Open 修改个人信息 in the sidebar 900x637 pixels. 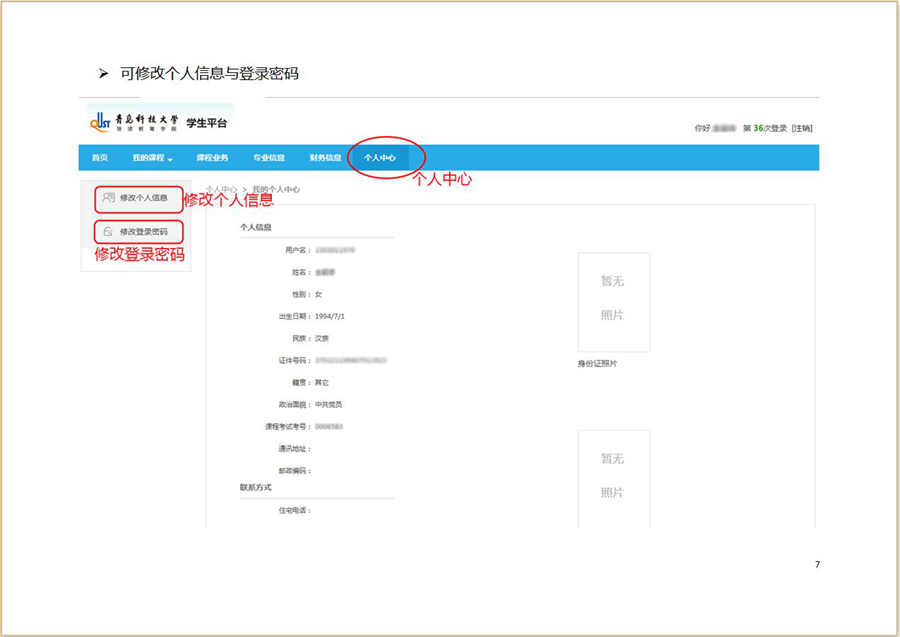[143, 198]
